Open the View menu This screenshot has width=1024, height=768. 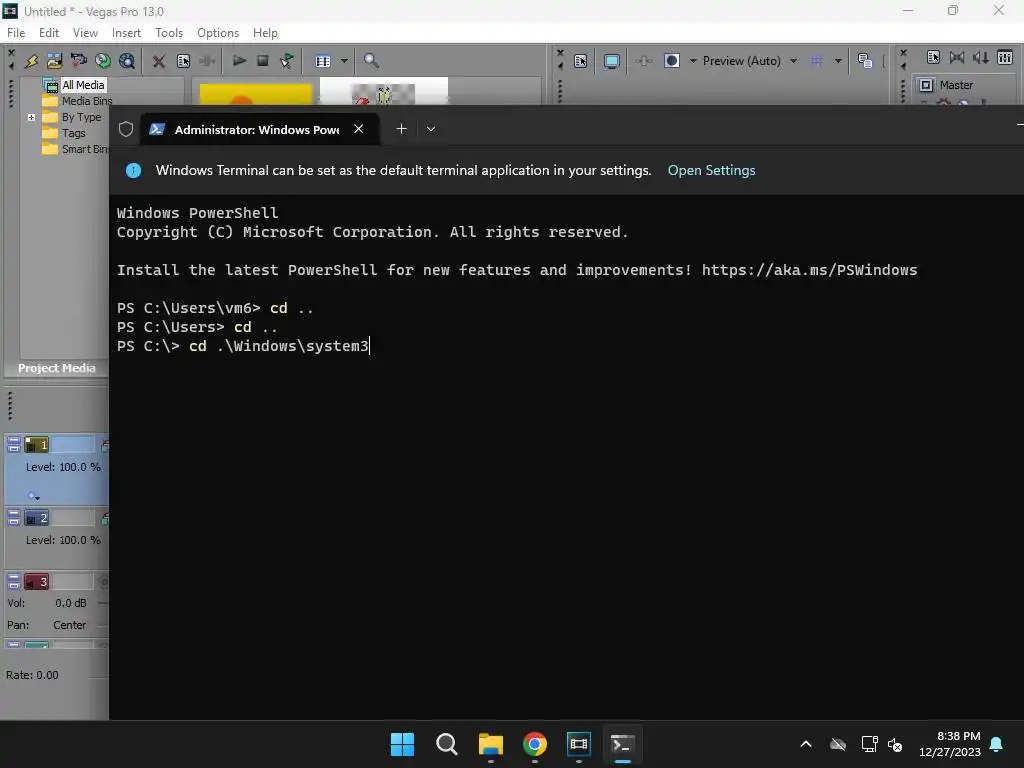[85, 33]
